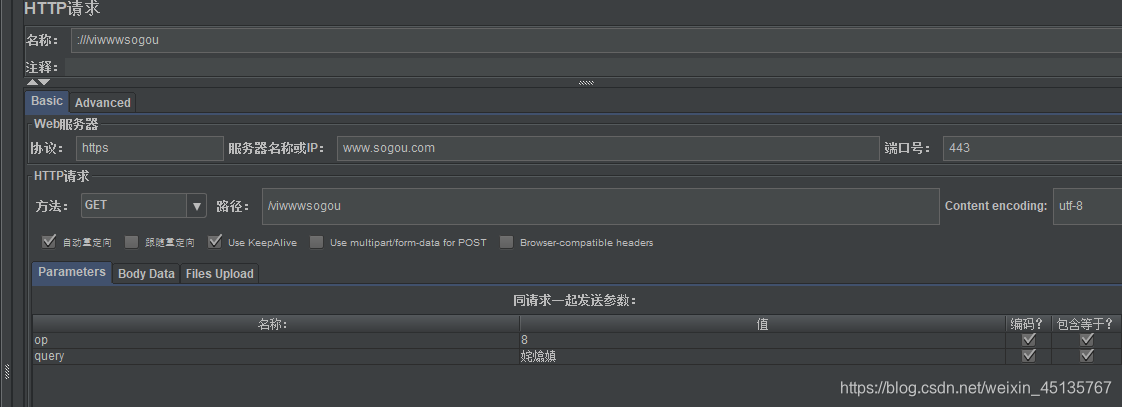Toggle 编码 checkbox in the query row
Viewport: 1122px width, 407px height.
tap(1029, 355)
